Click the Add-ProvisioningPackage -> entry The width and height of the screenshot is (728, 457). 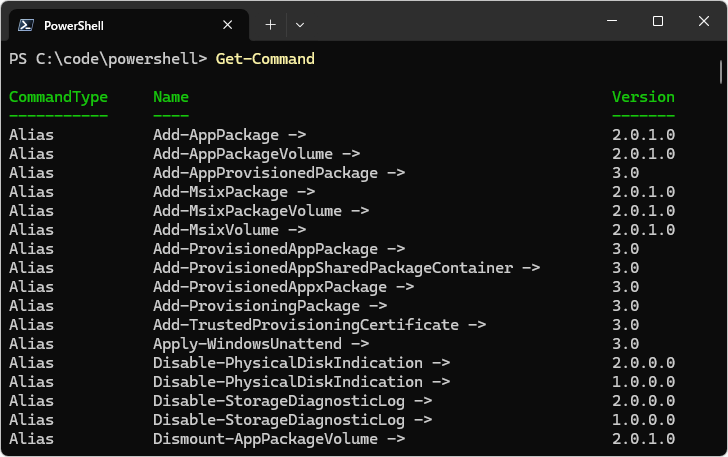(270, 307)
